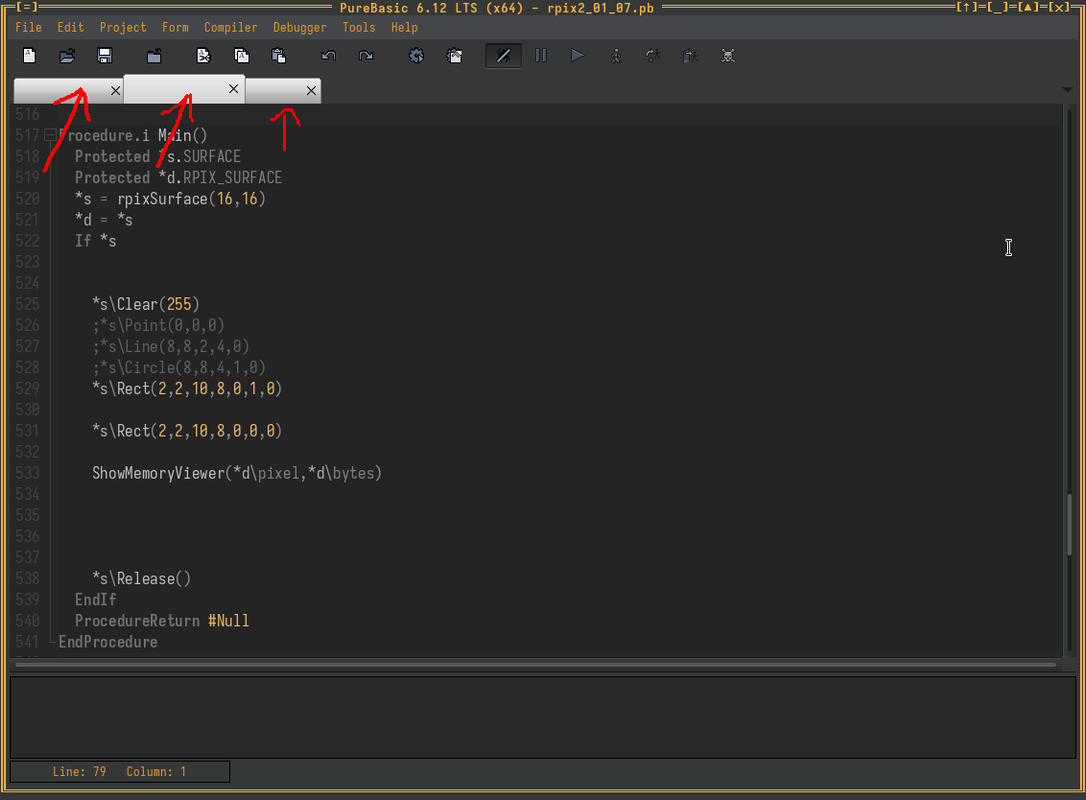
Task: Undo the last edit via toolbar arrow
Action: 328,56
